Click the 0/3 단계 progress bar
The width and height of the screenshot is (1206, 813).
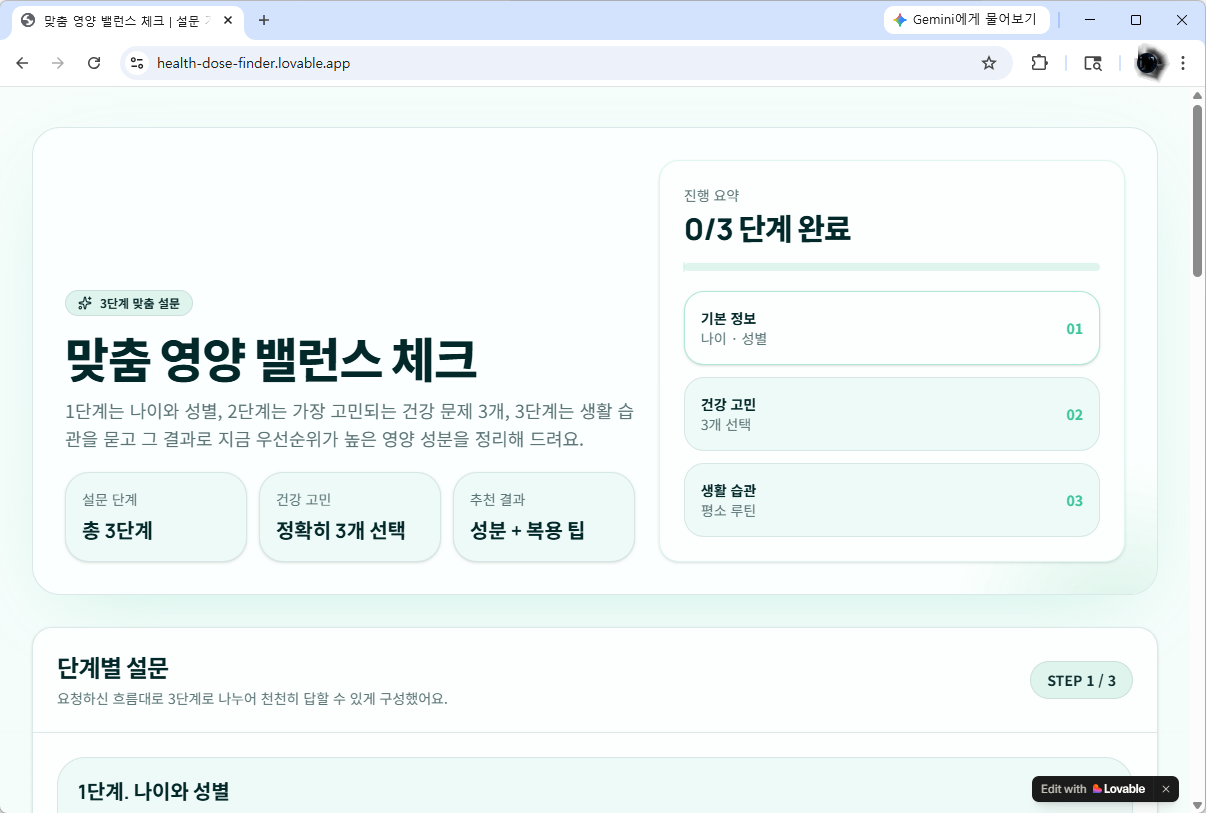point(890,267)
